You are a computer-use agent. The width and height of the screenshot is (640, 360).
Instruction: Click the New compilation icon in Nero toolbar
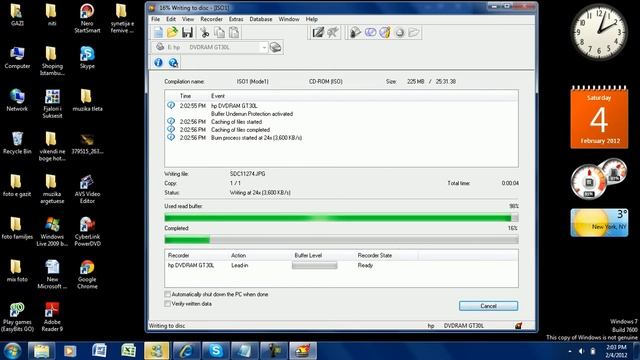[x=158, y=32]
